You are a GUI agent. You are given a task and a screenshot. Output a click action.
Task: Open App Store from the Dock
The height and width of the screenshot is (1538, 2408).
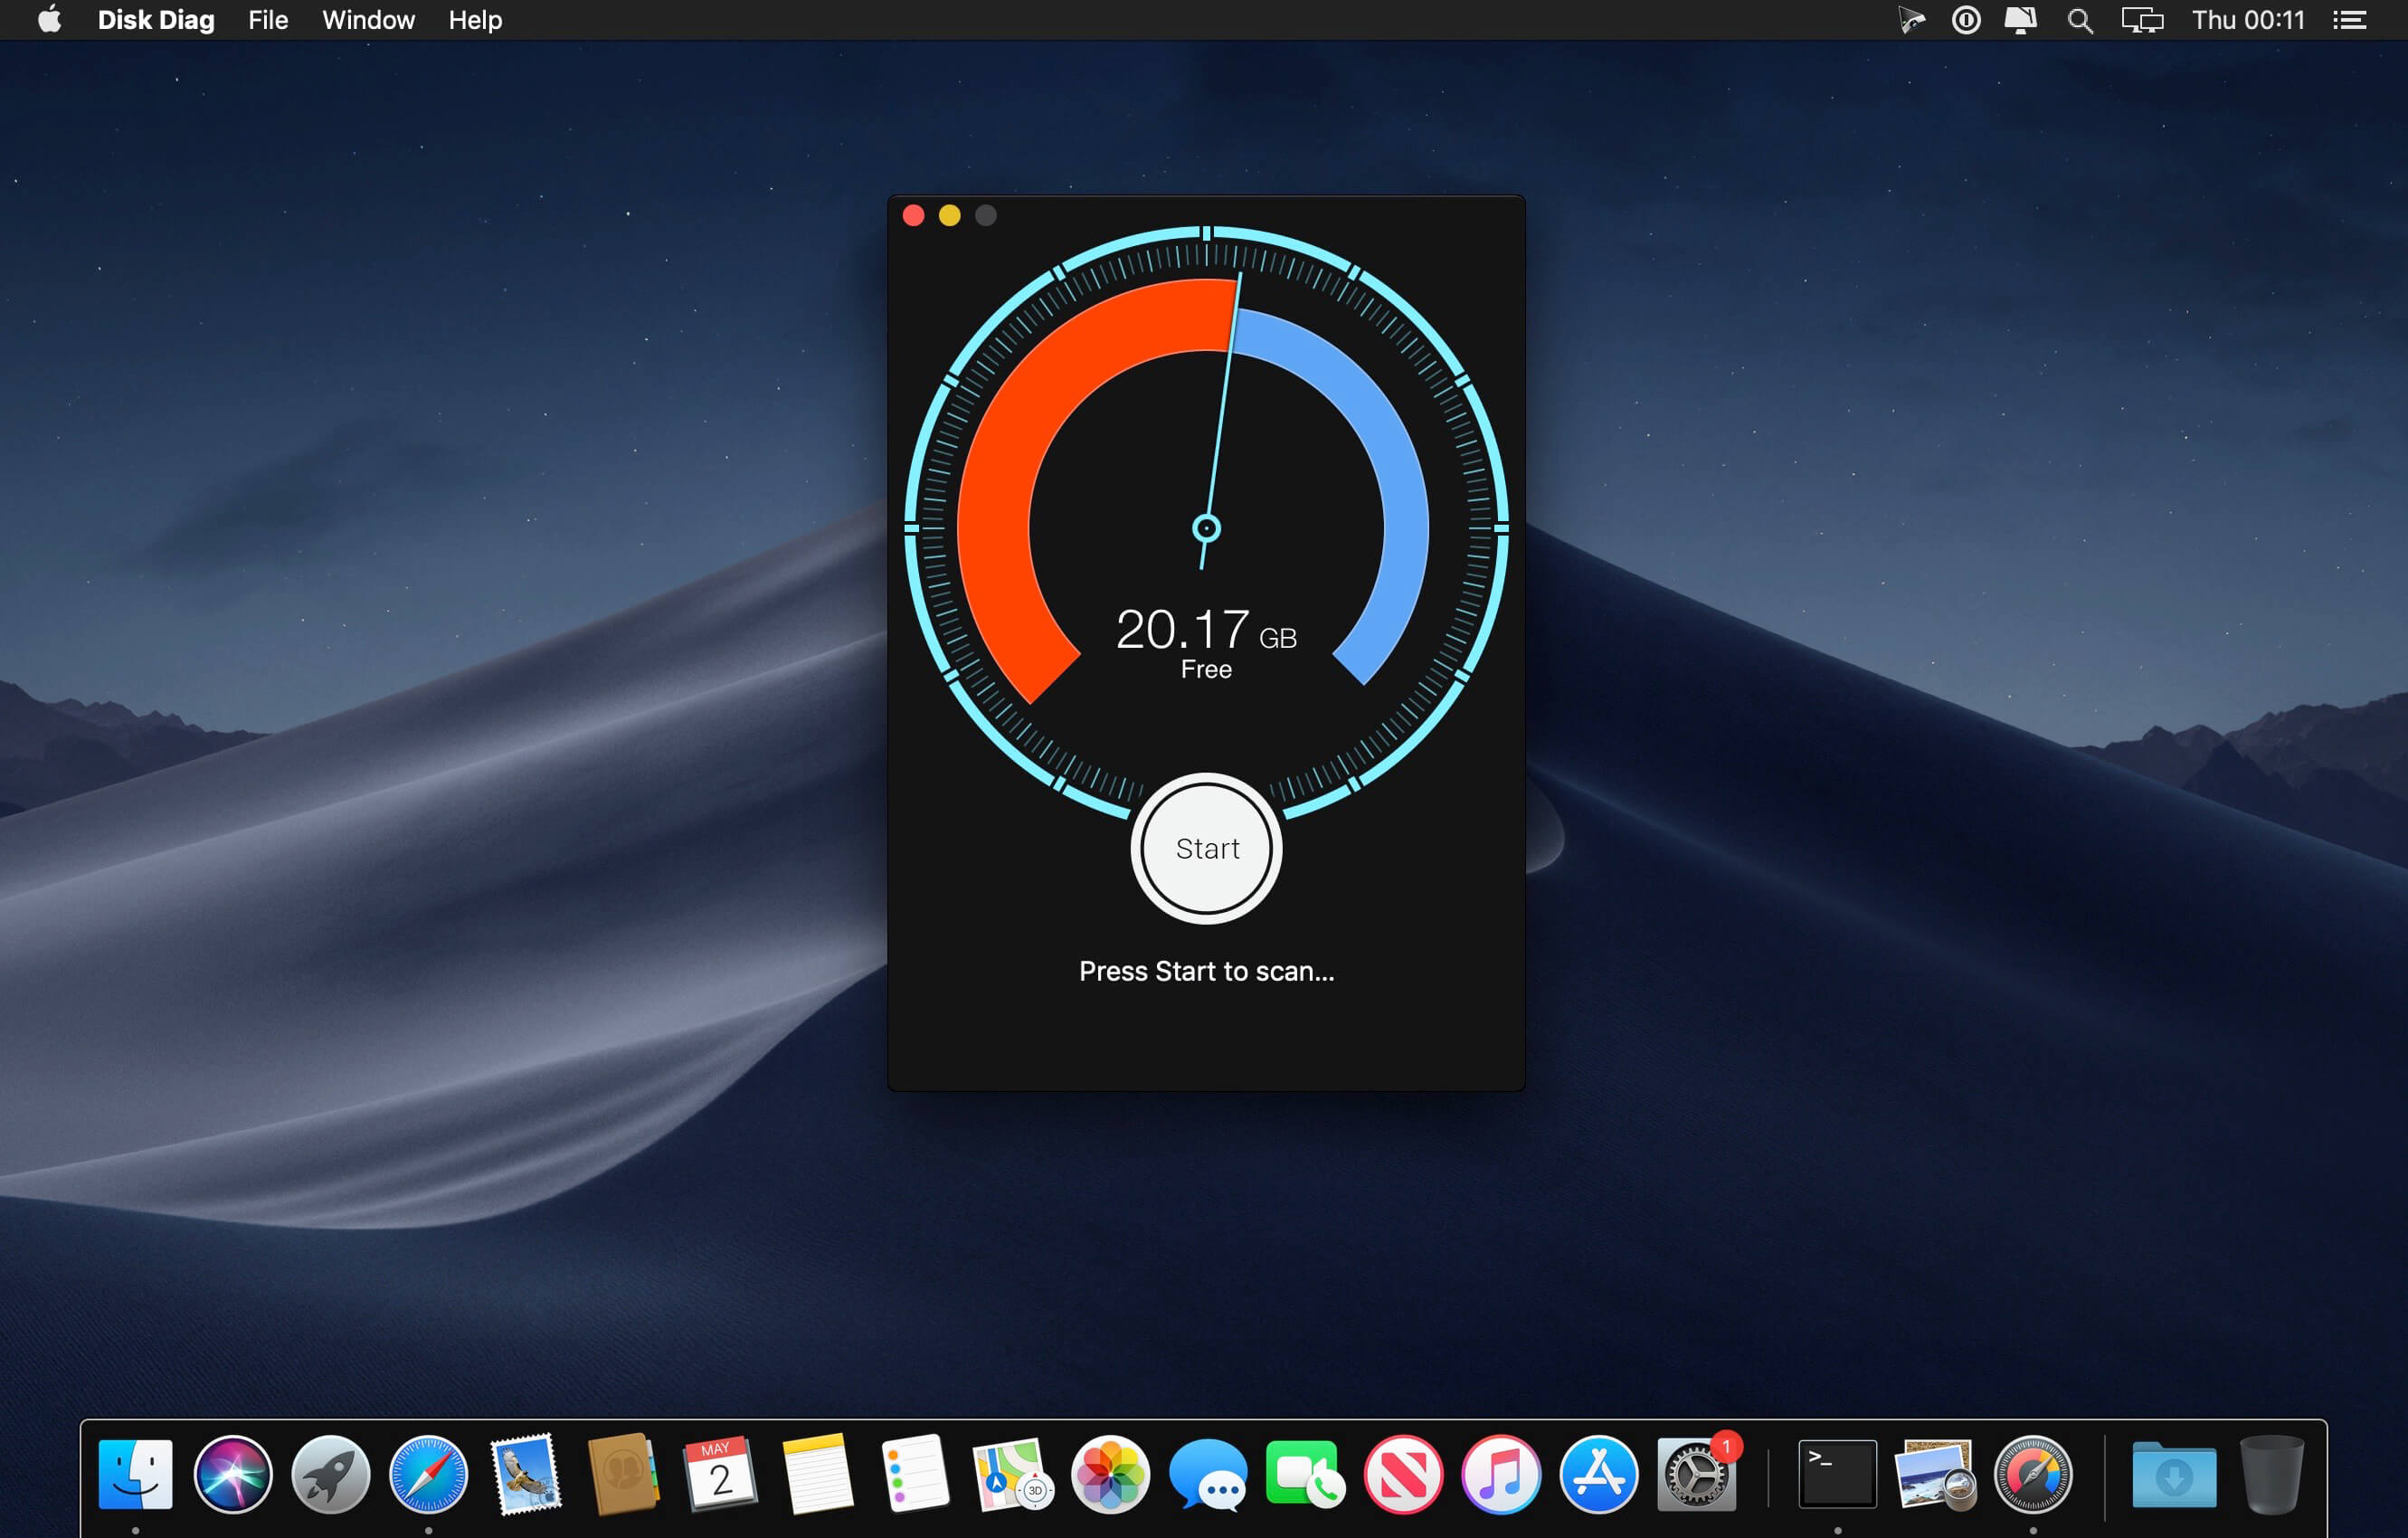pyautogui.click(x=1598, y=1474)
